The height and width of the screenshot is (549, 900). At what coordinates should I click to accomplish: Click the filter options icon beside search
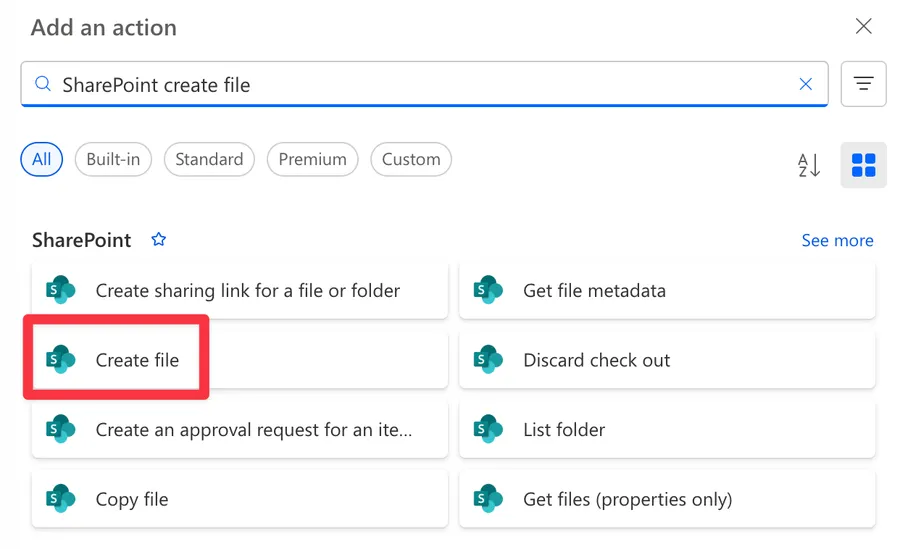(863, 84)
